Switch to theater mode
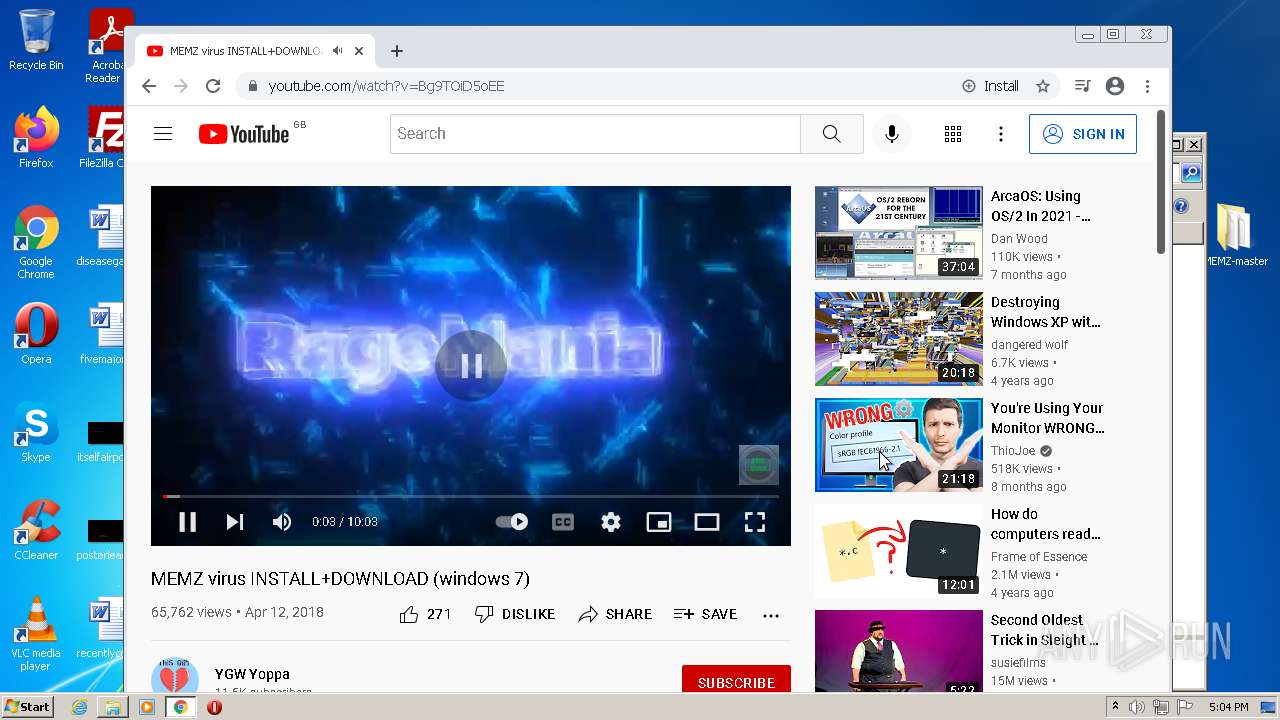Screen dimensions: 1280x720 707,521
